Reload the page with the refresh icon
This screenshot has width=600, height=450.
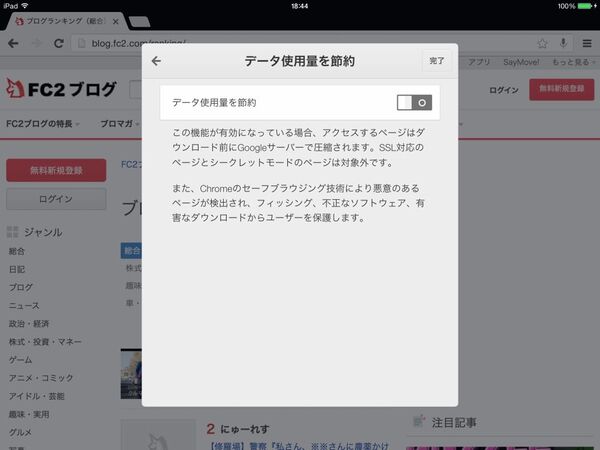pos(59,43)
